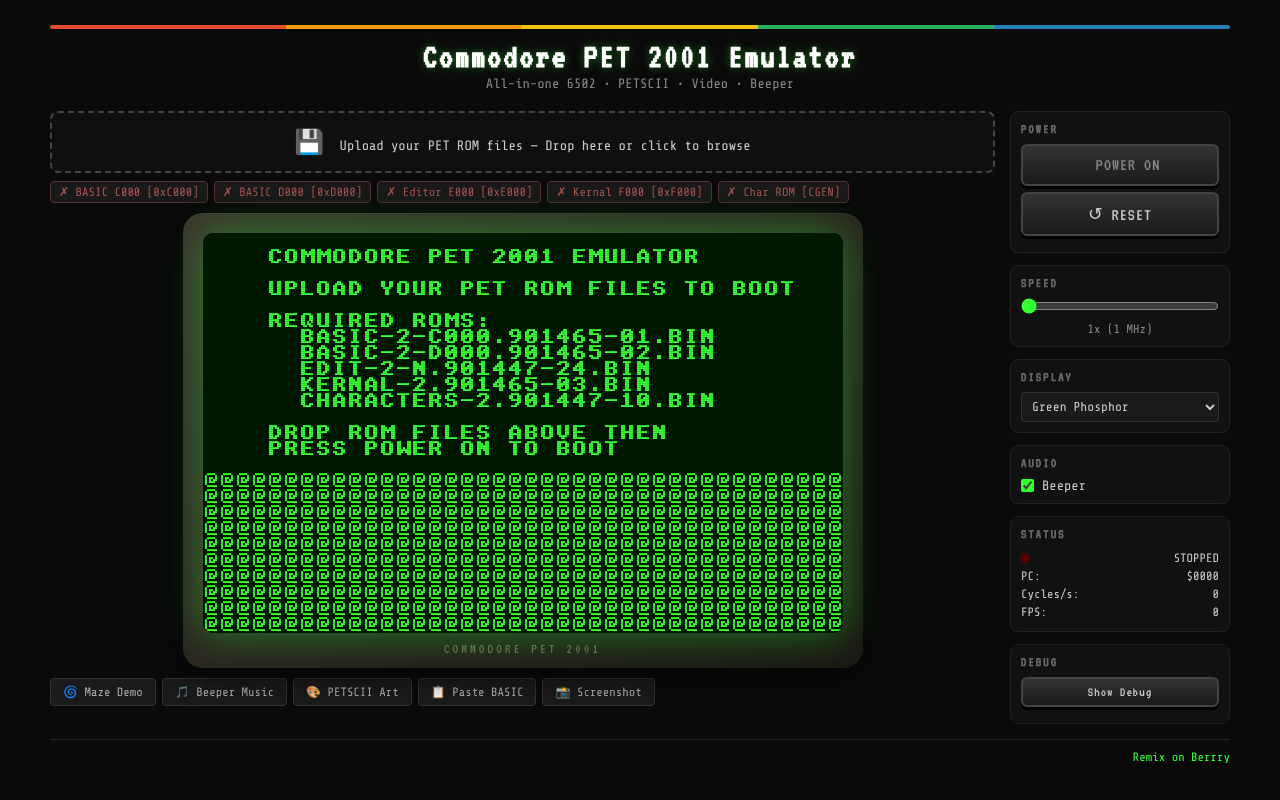Viewport: 1280px width, 800px height.
Task: Select the BASIC C000 ROM tag
Action: pos(129,192)
